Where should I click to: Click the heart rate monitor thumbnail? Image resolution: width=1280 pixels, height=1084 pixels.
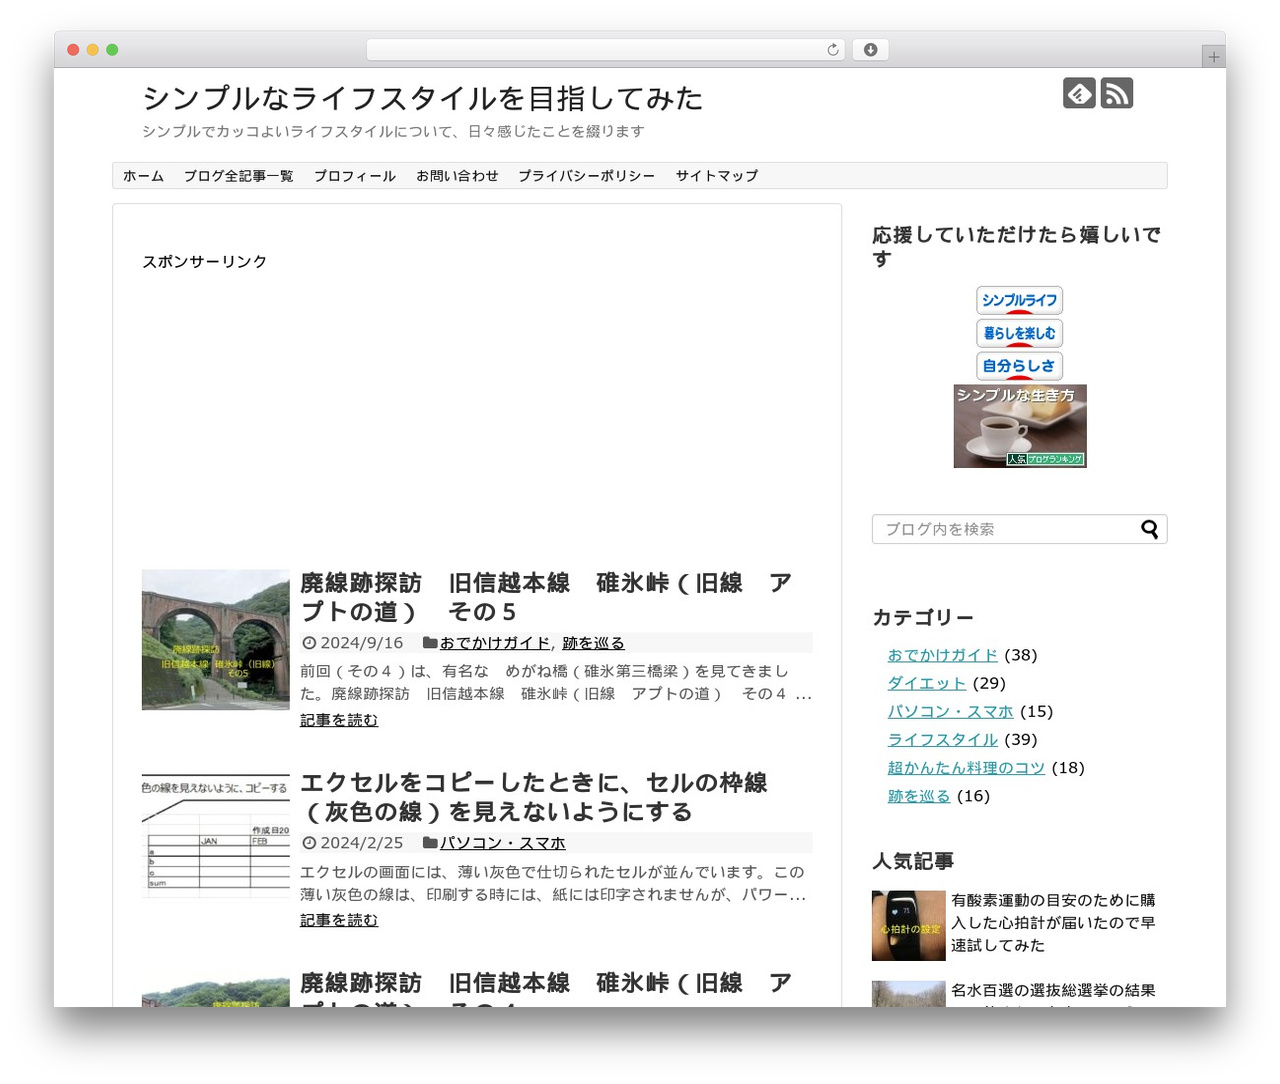pyautogui.click(x=909, y=926)
